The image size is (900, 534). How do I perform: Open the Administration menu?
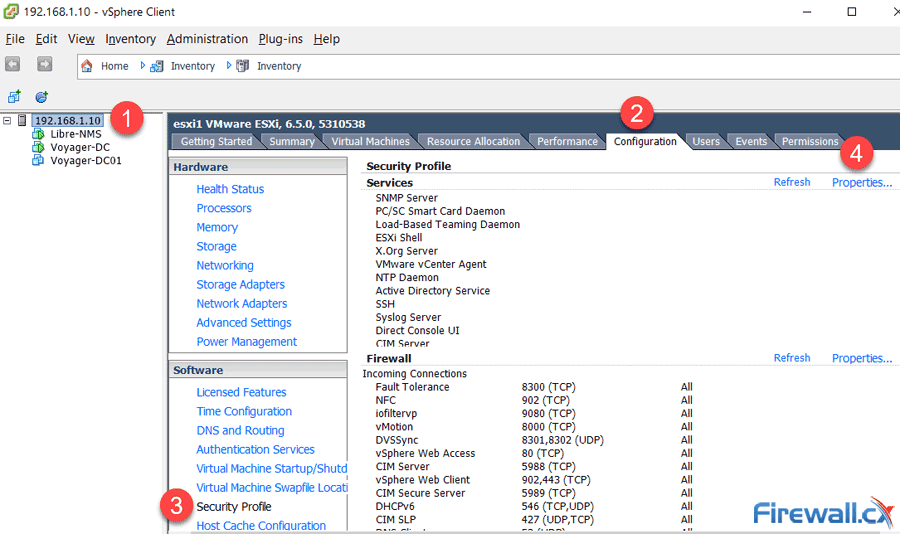pos(207,39)
